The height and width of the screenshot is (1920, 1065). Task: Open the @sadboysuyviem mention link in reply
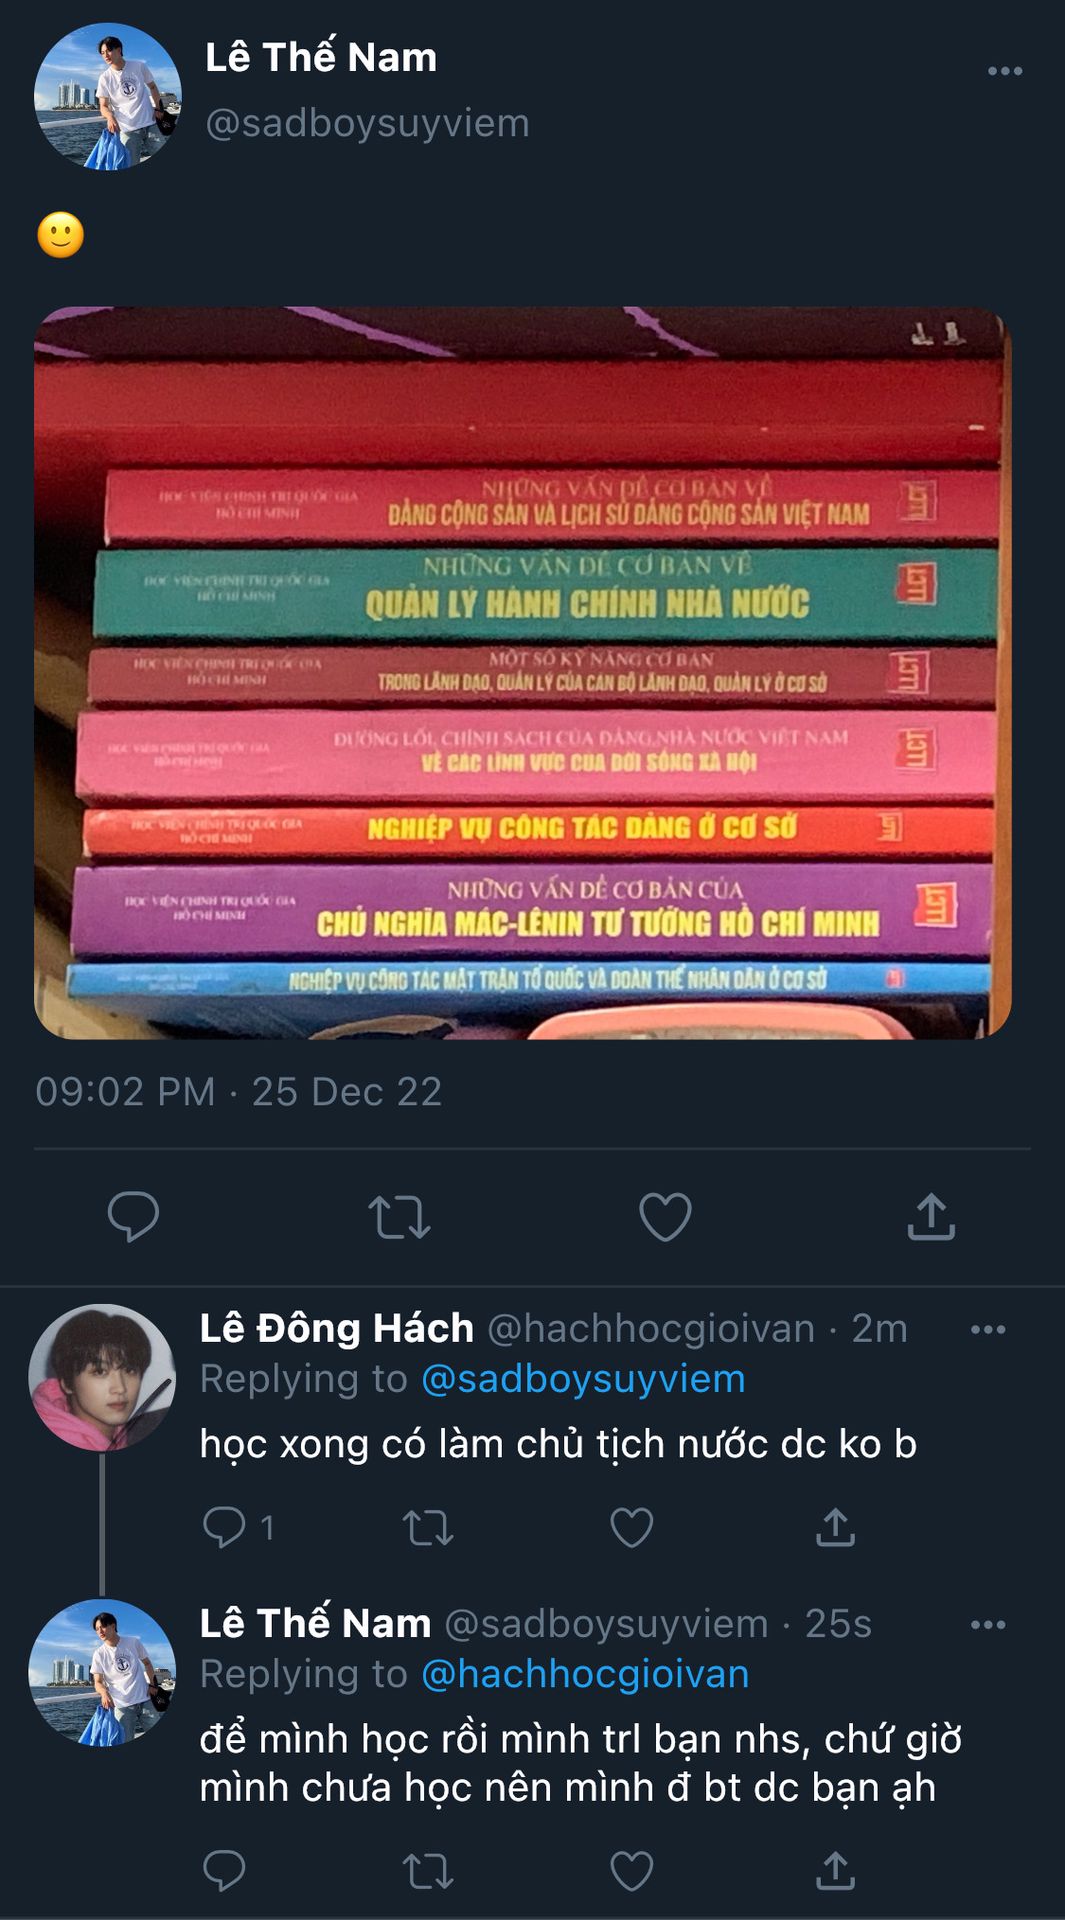(583, 1379)
